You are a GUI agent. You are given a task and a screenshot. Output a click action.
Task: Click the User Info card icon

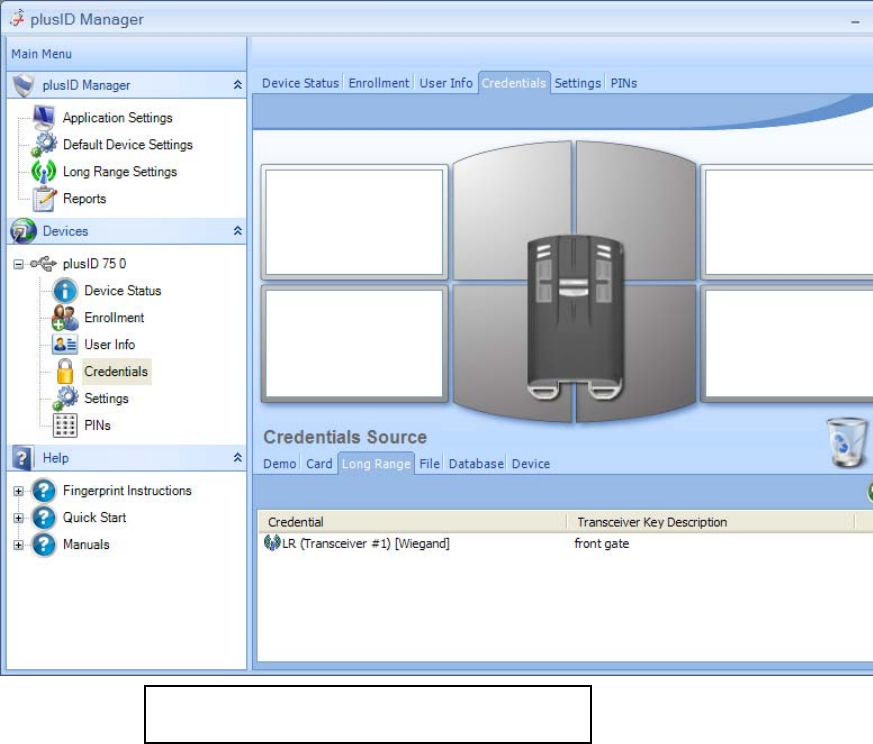(65, 345)
